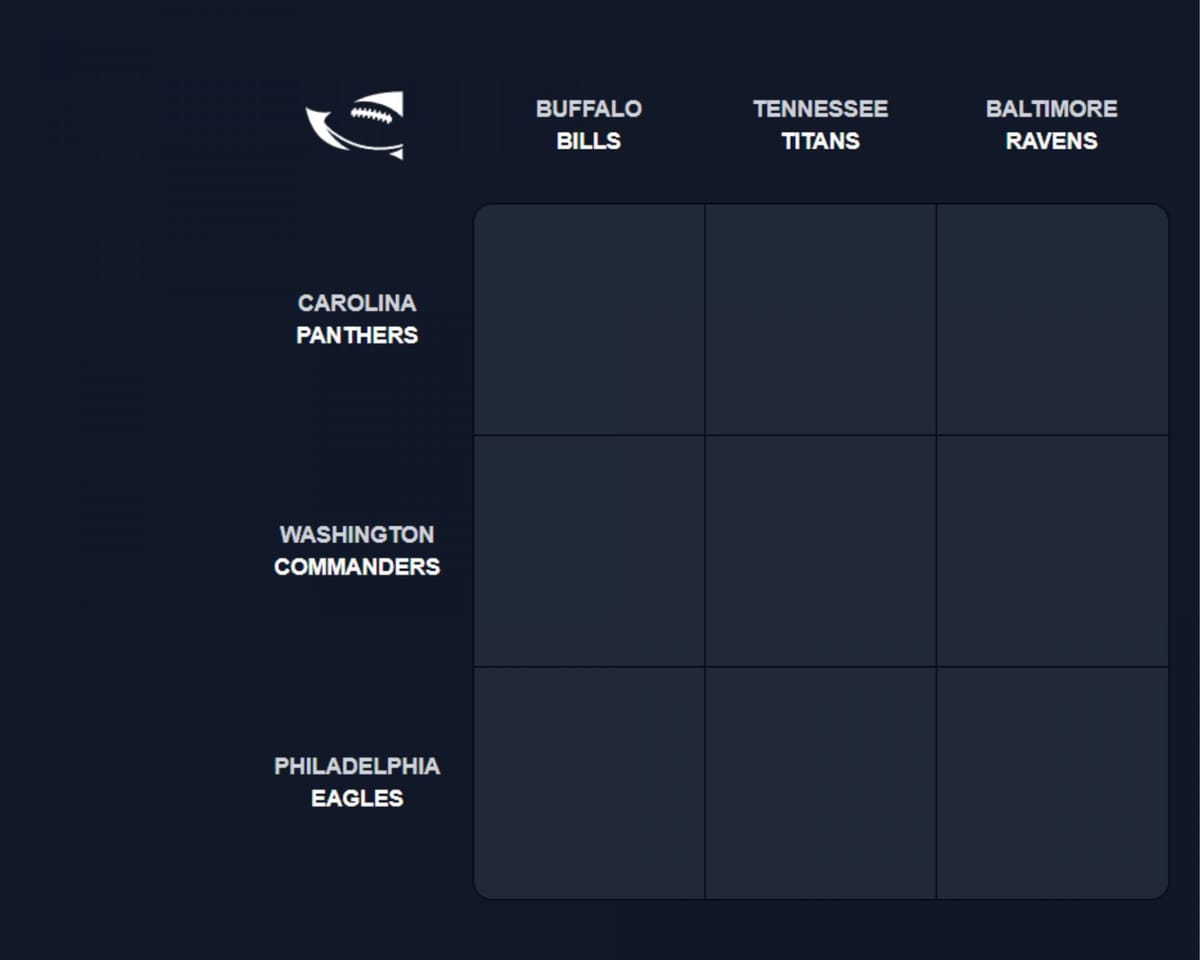Click the center Commanders–Titans cell
Screen dimensions: 1200x960
point(821,551)
